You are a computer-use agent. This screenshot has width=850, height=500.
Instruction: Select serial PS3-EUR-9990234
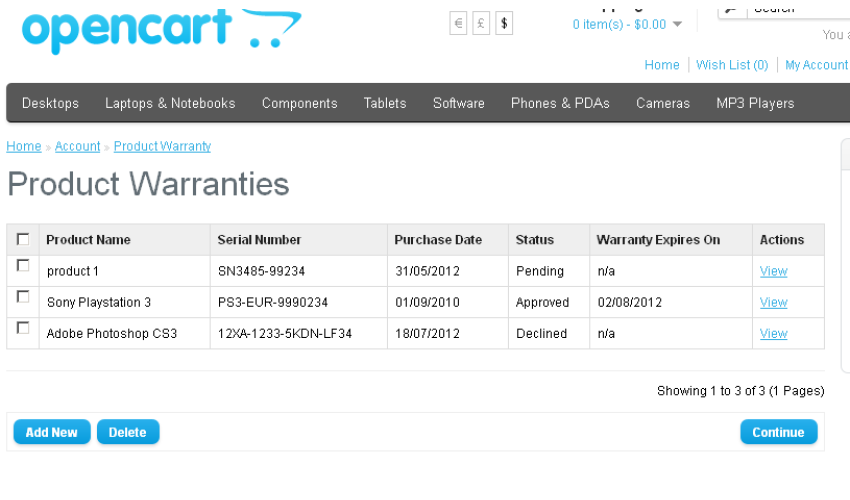pos(273,303)
